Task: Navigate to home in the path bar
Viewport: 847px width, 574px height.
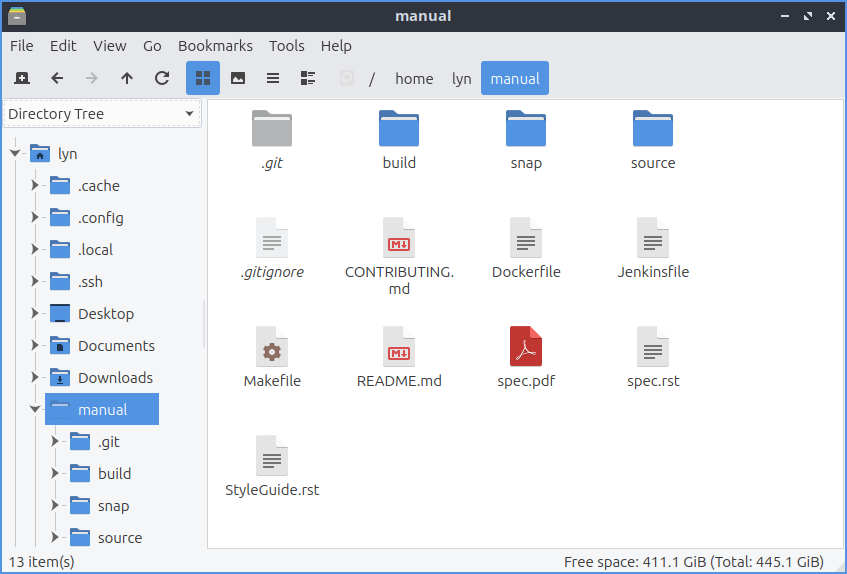Action: click(414, 78)
